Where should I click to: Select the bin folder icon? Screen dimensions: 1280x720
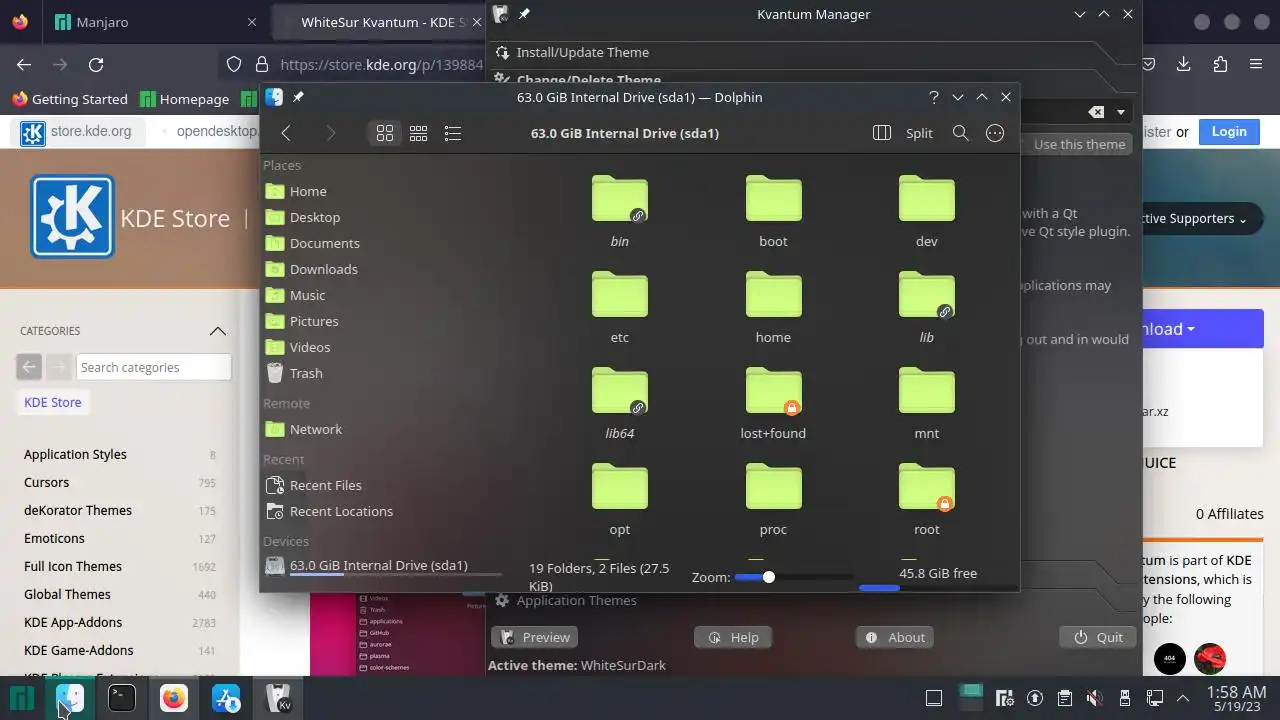pos(620,199)
